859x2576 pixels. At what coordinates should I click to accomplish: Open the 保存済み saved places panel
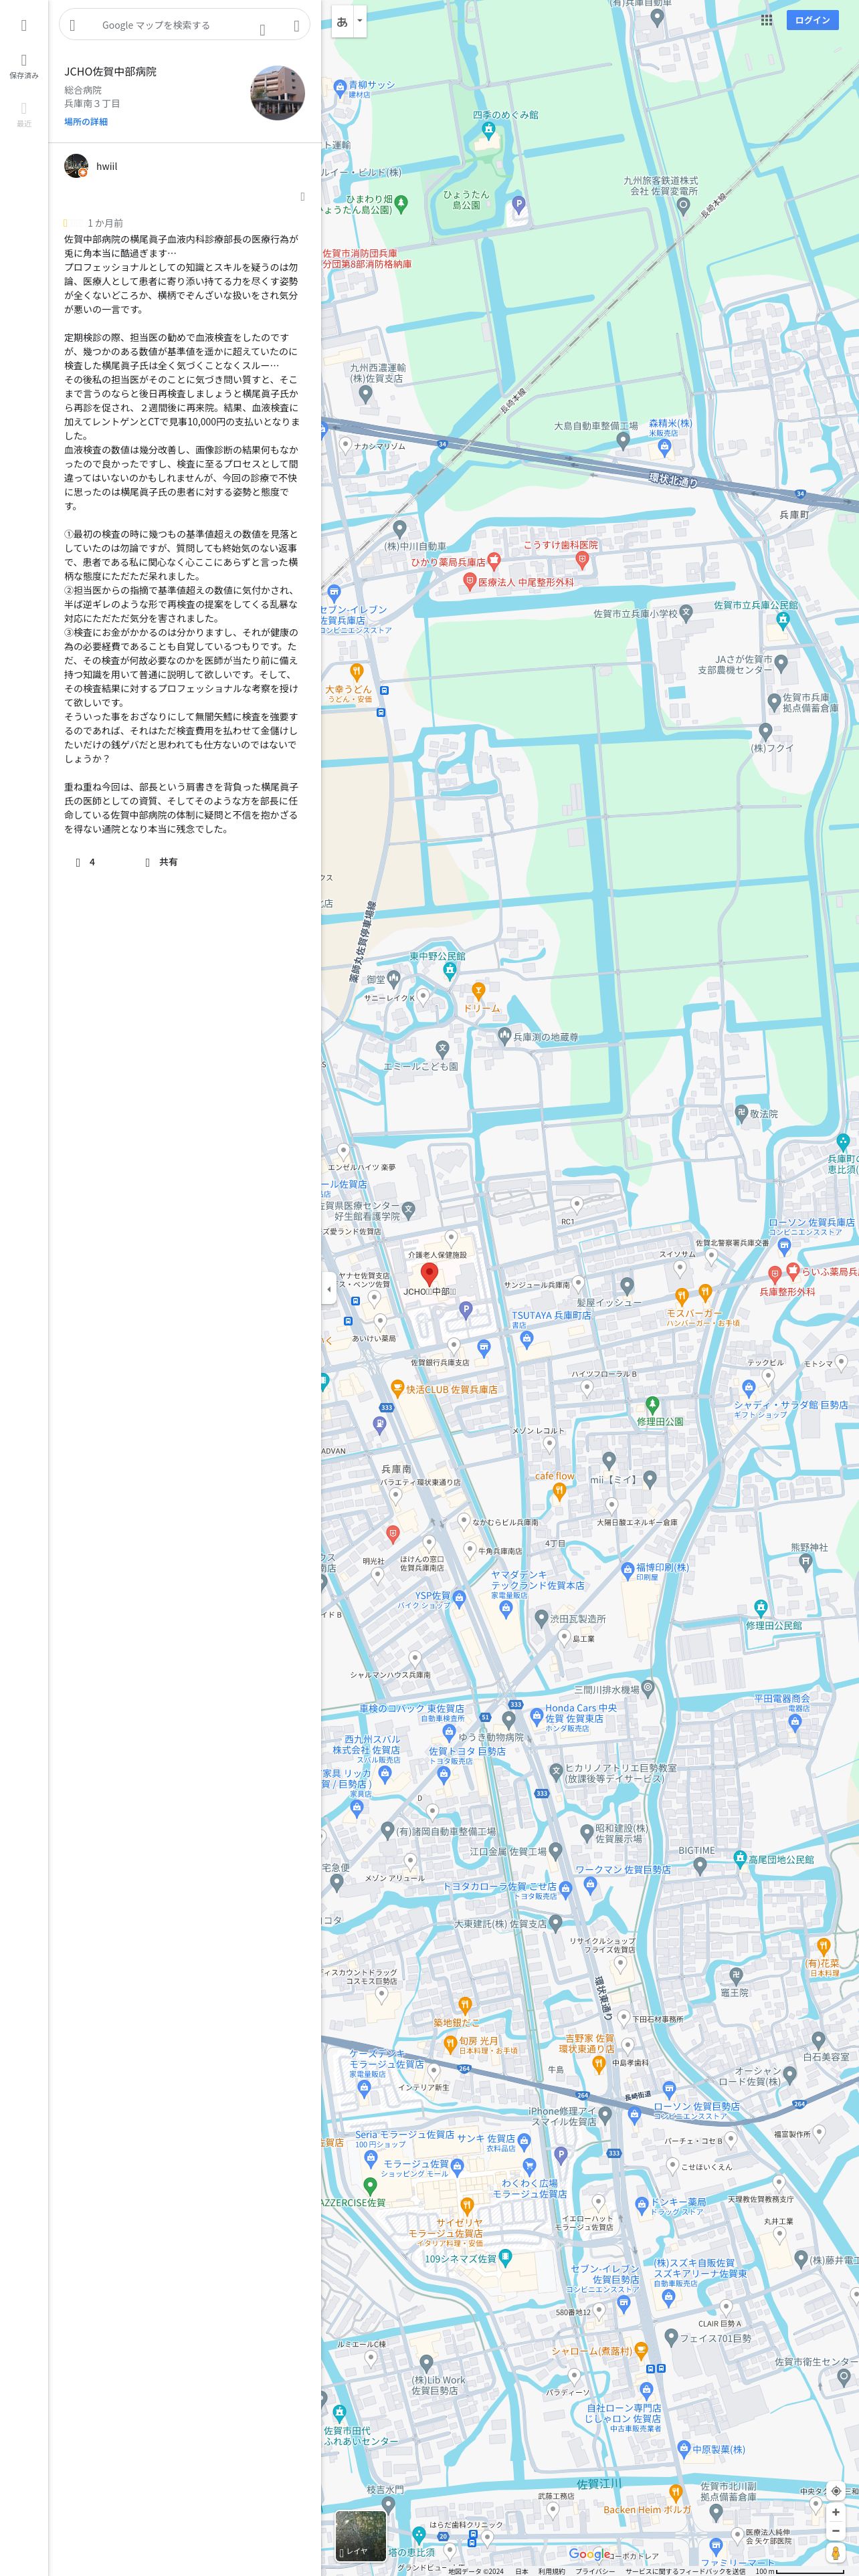click(24, 66)
